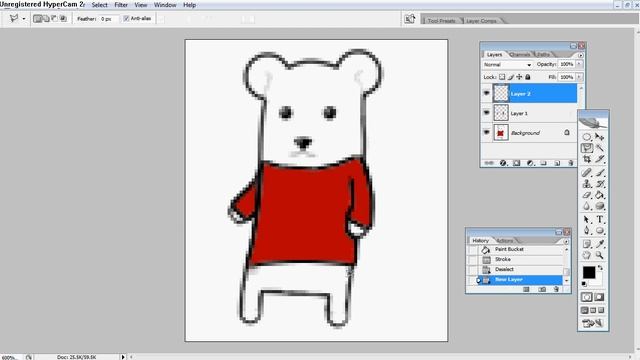Delete current state in History panel
The image size is (640, 360).
[556, 289]
